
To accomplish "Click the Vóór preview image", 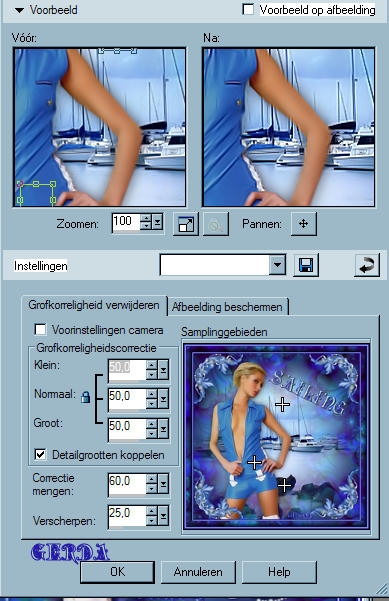I will (x=100, y=127).
